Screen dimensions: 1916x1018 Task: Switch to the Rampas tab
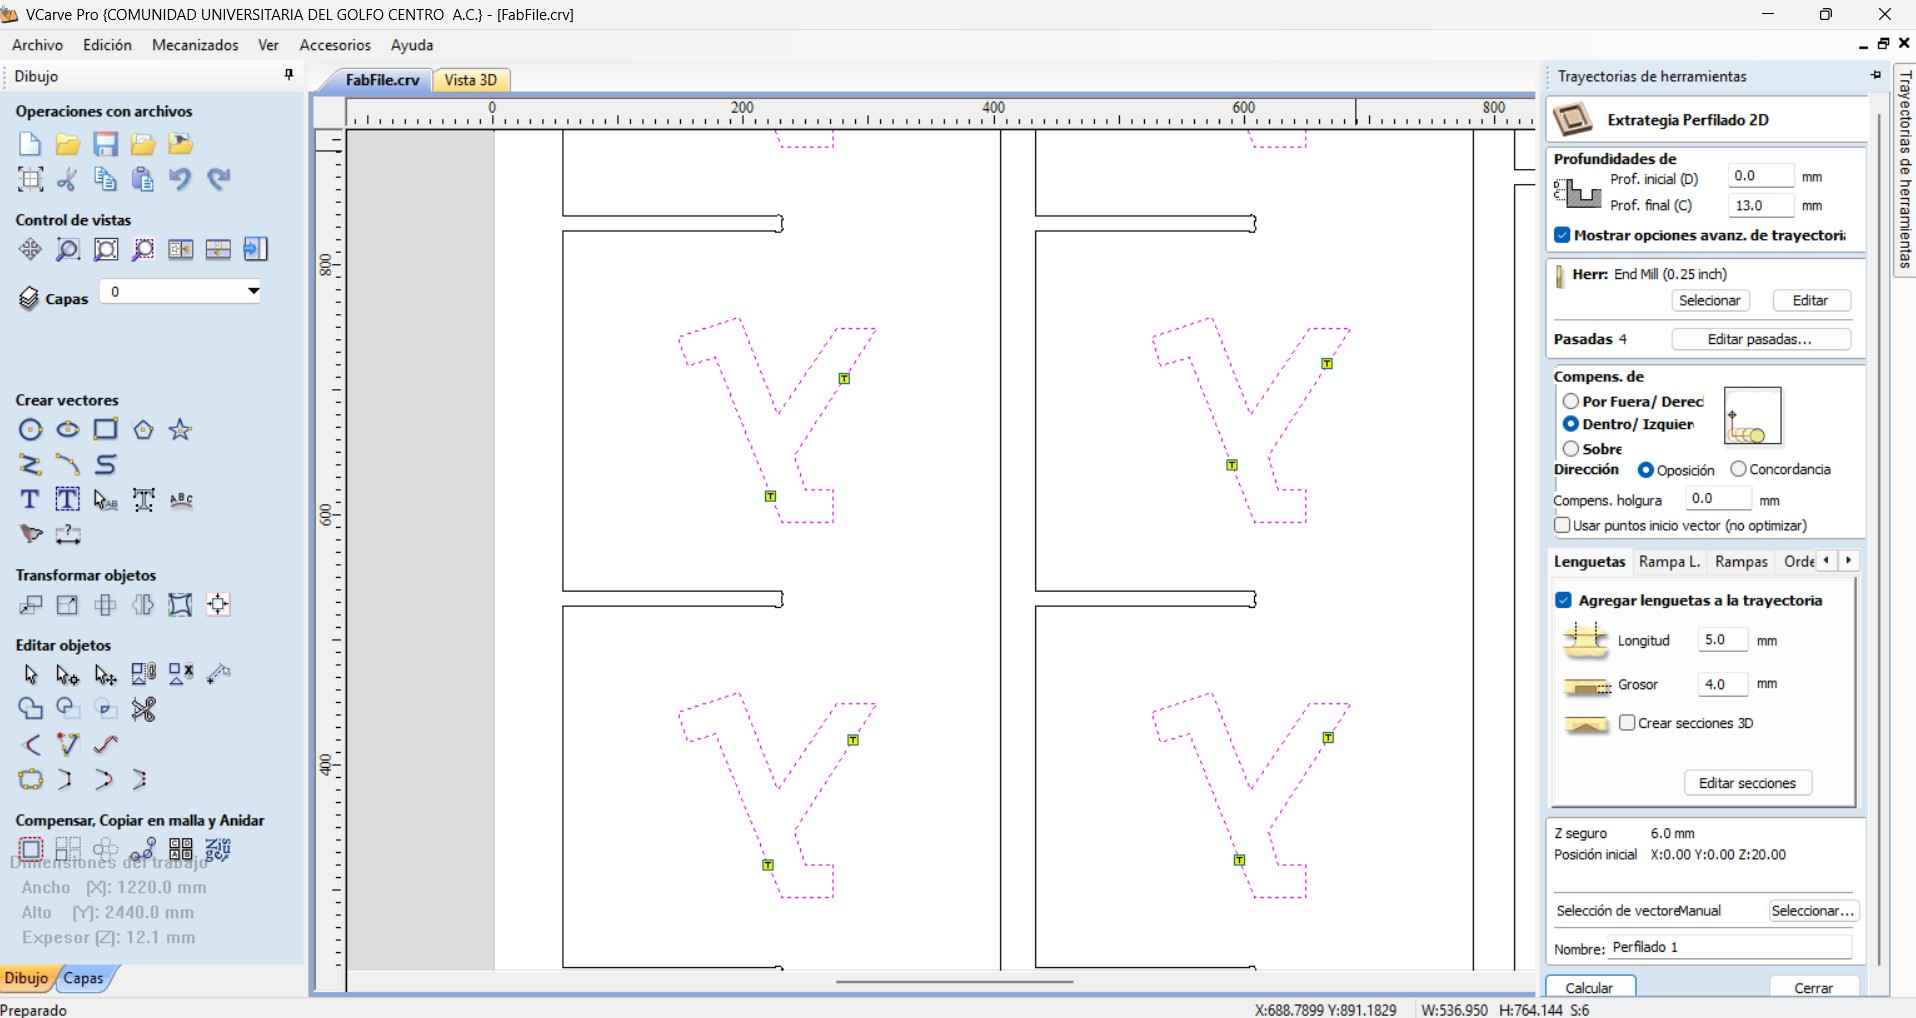(1741, 562)
